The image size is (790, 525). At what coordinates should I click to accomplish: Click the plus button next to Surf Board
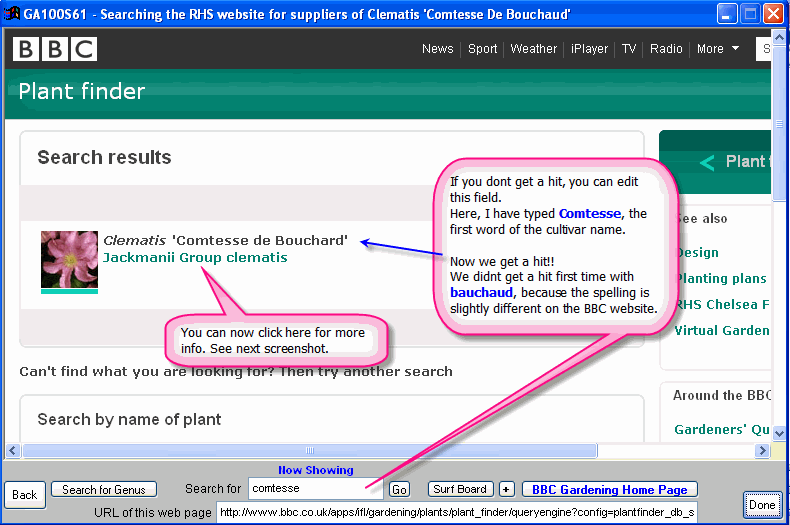coord(506,489)
